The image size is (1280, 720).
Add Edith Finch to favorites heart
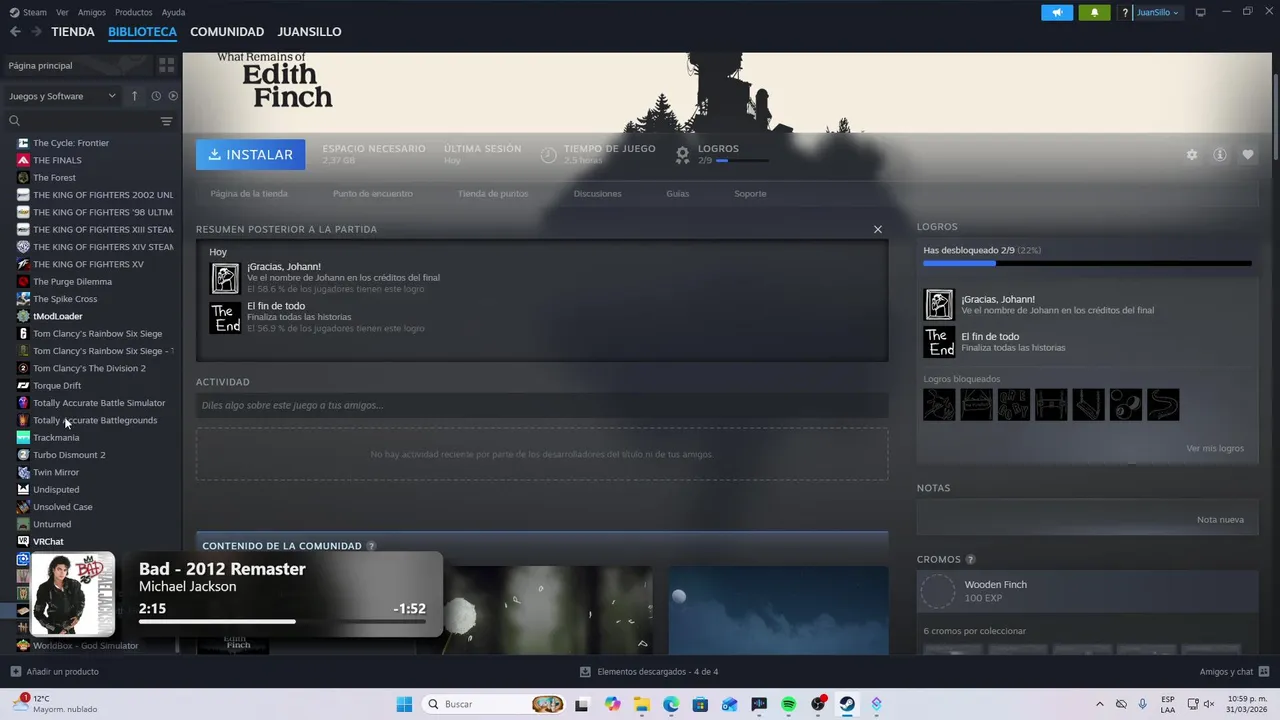1248,155
